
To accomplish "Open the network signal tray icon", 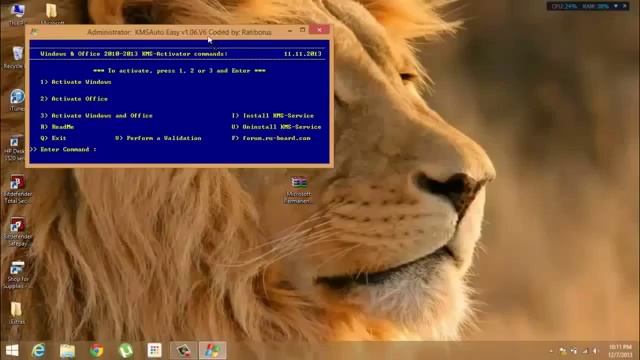I will point(585,351).
